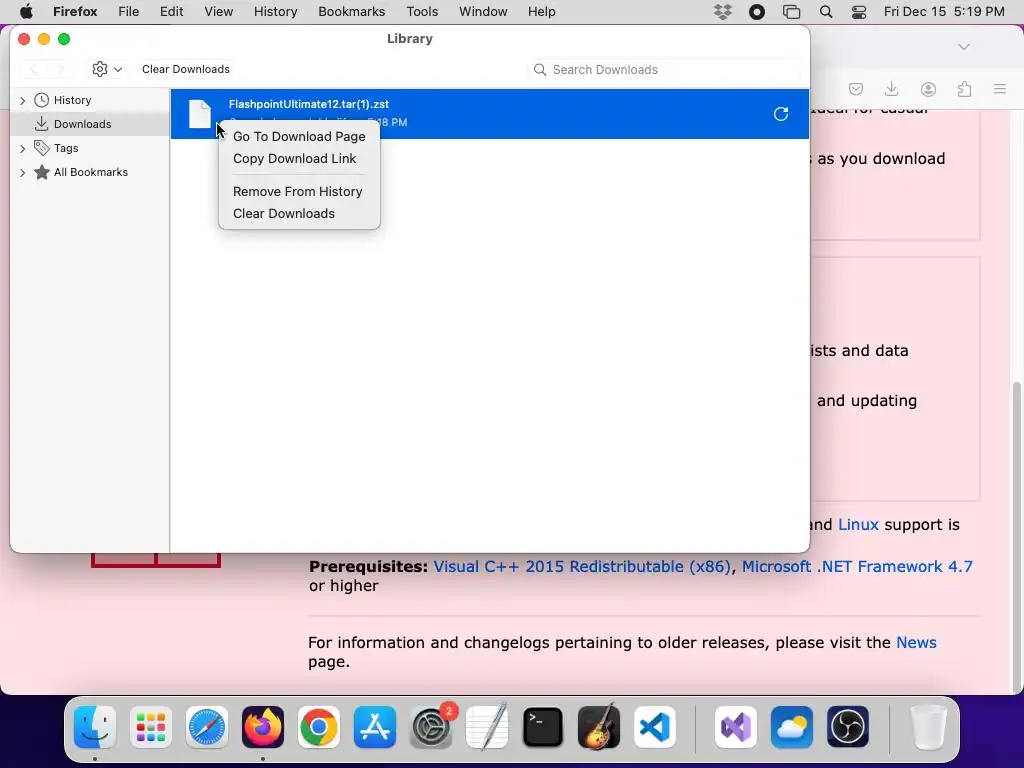Open the News link
Viewport: 1024px width, 768px height.
[x=916, y=643]
